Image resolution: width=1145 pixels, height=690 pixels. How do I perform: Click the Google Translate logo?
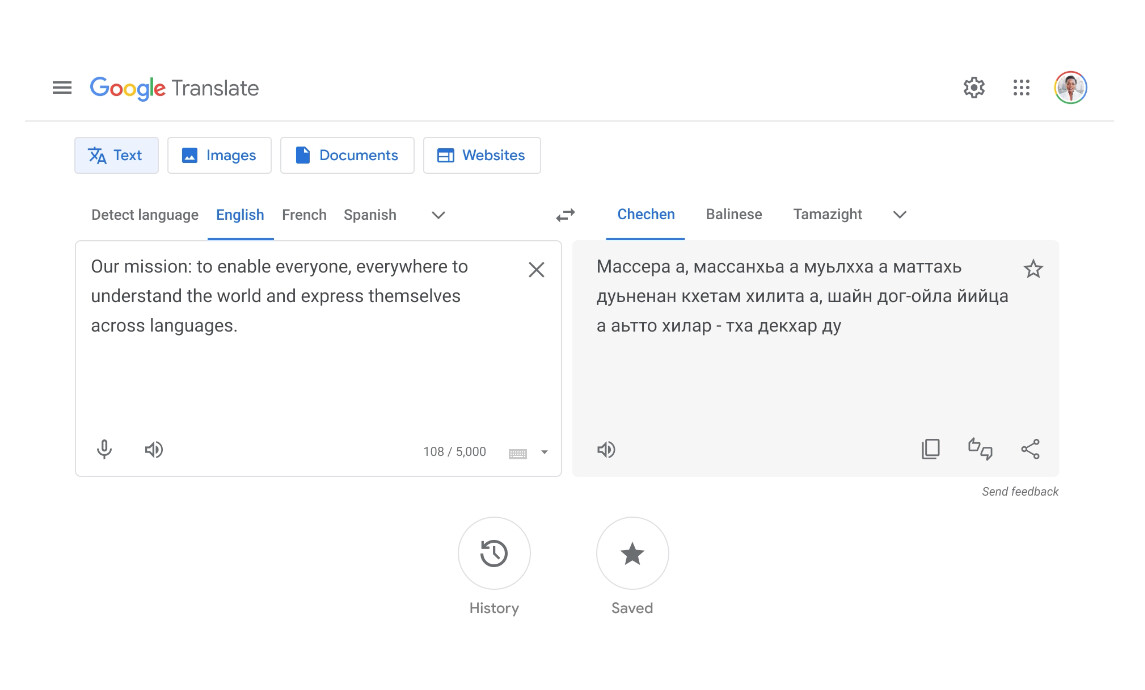[x=175, y=88]
